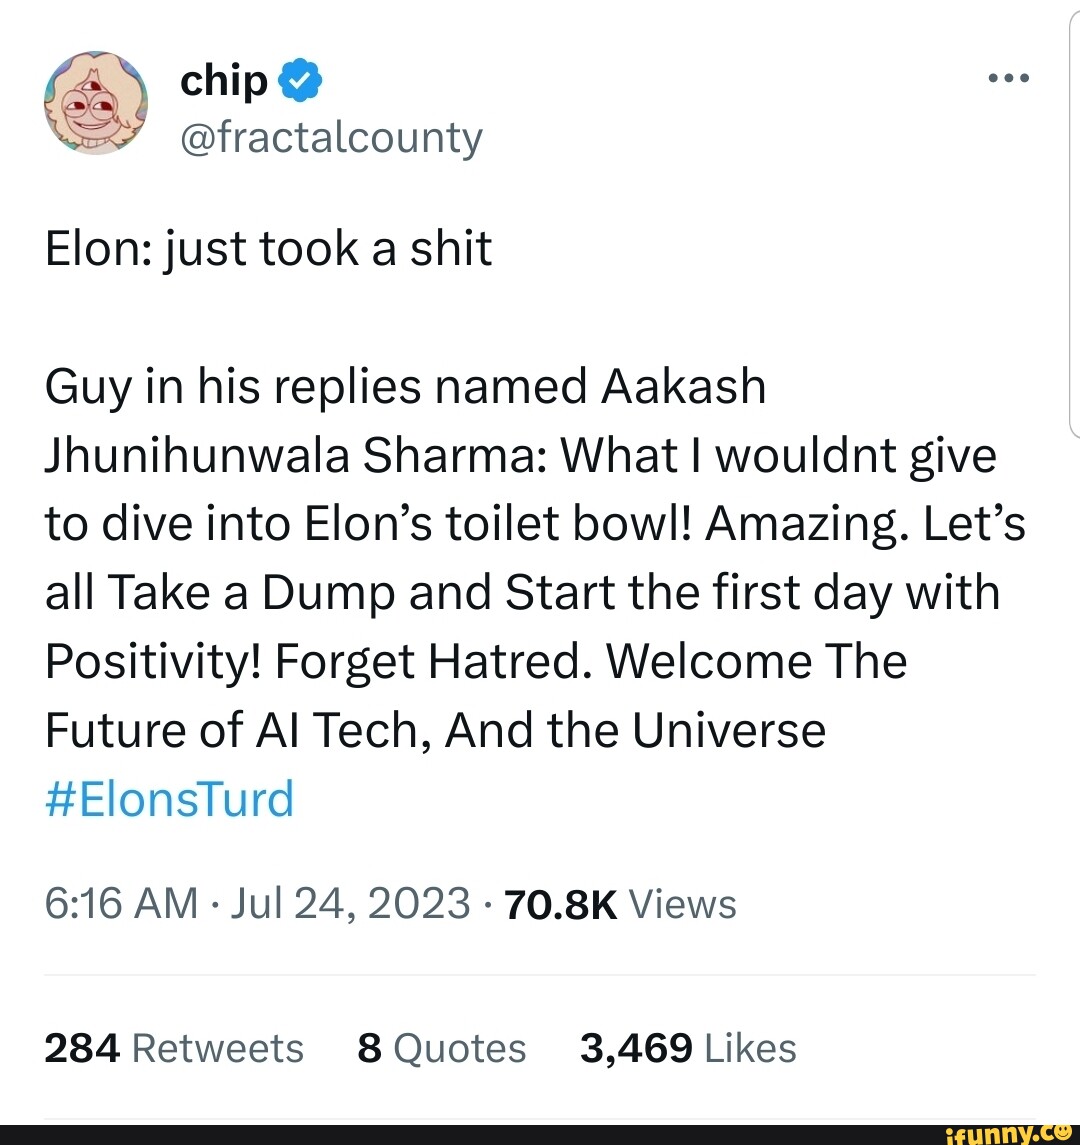The height and width of the screenshot is (1145, 1080).
Task: Open the more options menu via three dots
Action: pos(1007,77)
